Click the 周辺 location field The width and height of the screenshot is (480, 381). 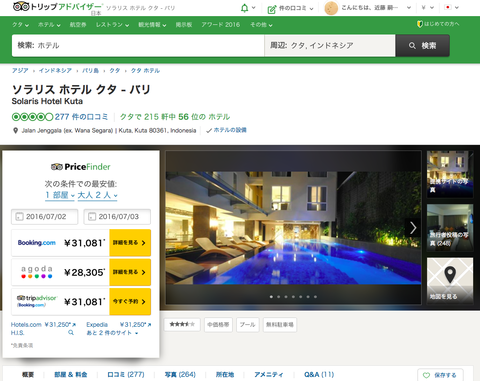[330, 45]
